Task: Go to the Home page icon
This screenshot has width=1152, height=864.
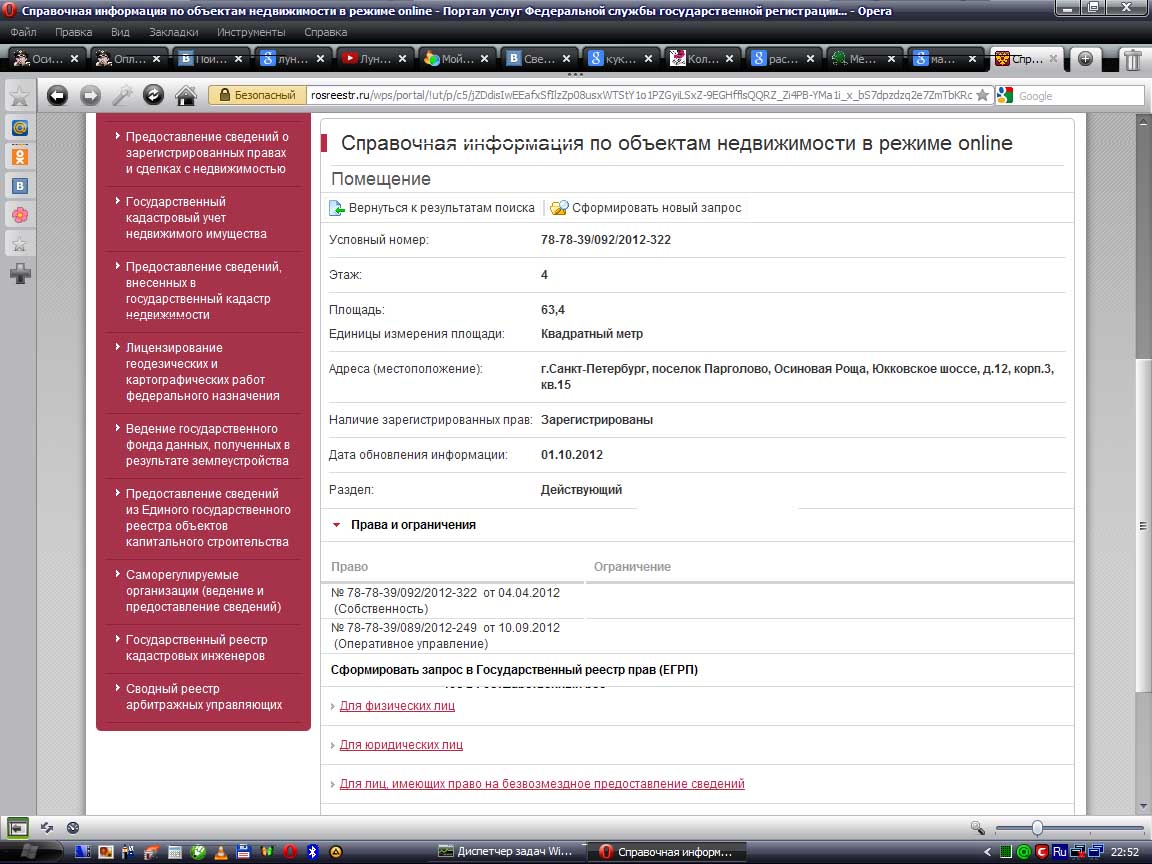Action: coord(185,95)
